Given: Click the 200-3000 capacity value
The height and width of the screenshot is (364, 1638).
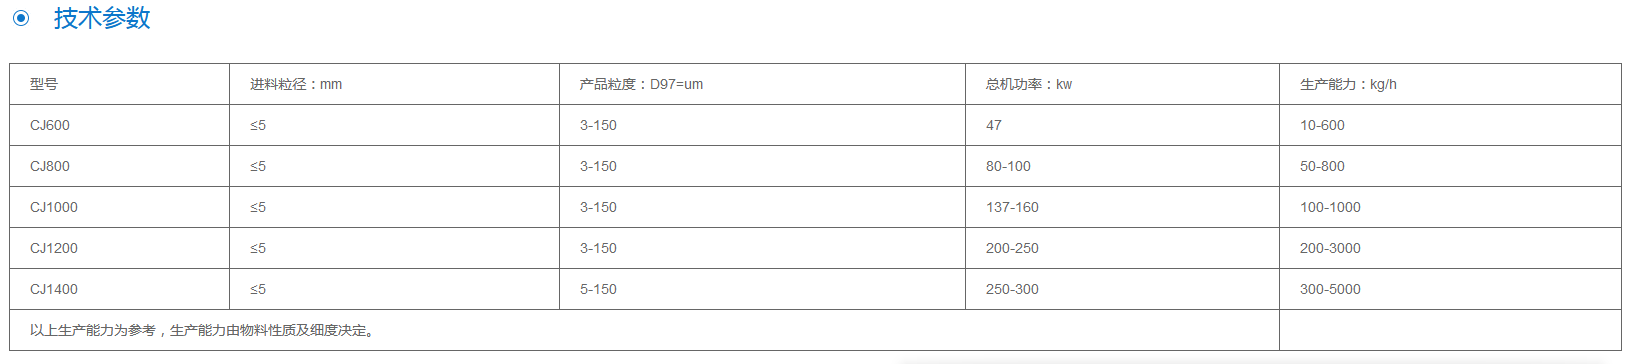Looking at the screenshot, I should click(1330, 248).
